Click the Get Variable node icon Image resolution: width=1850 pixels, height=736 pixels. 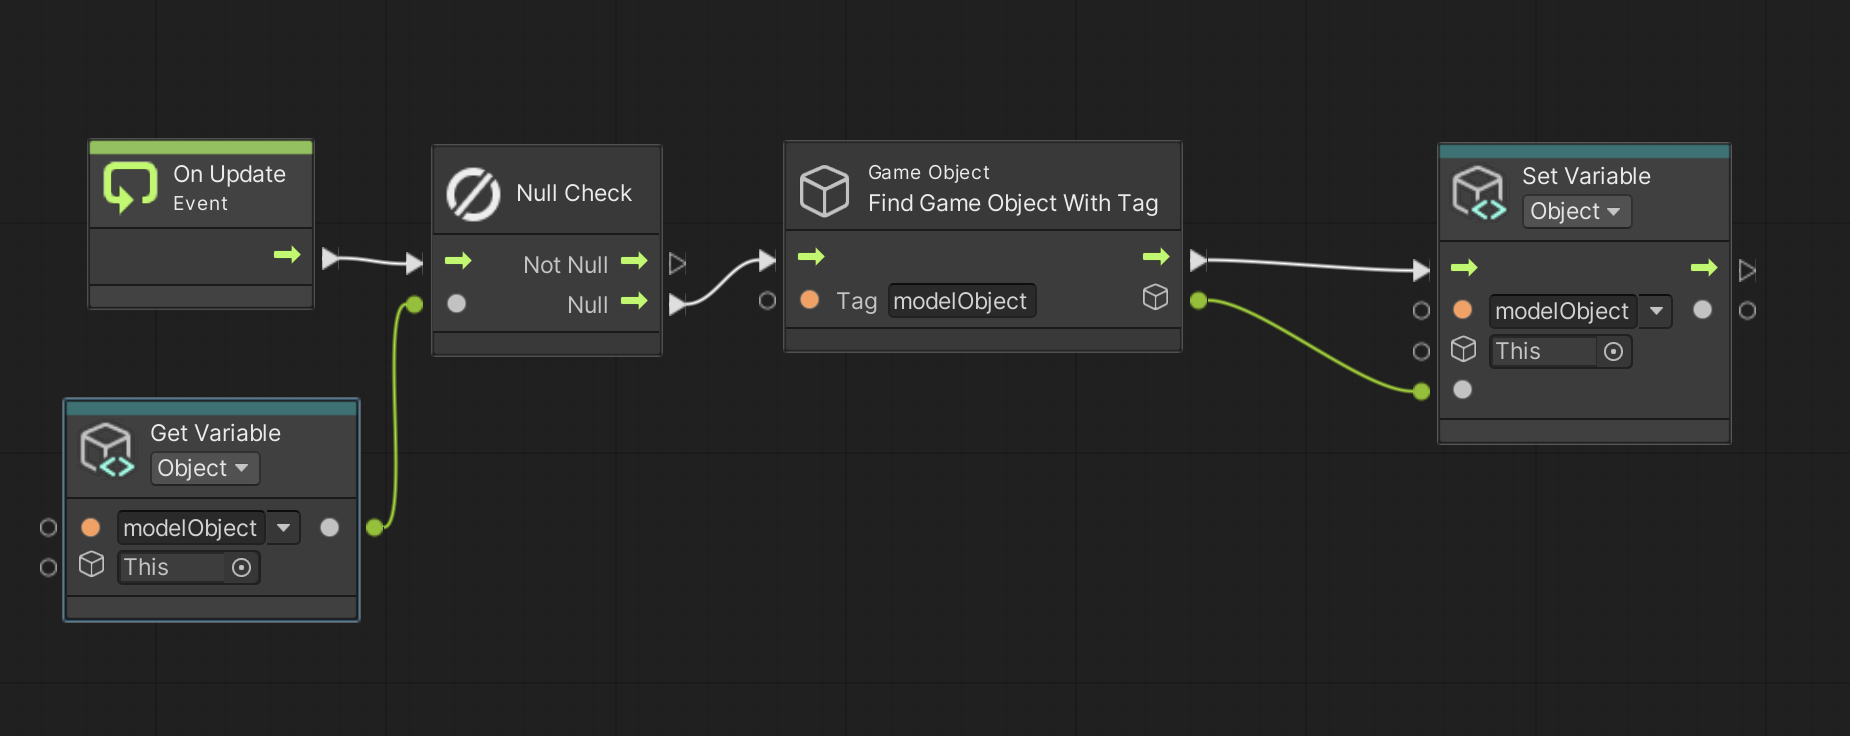coord(106,449)
